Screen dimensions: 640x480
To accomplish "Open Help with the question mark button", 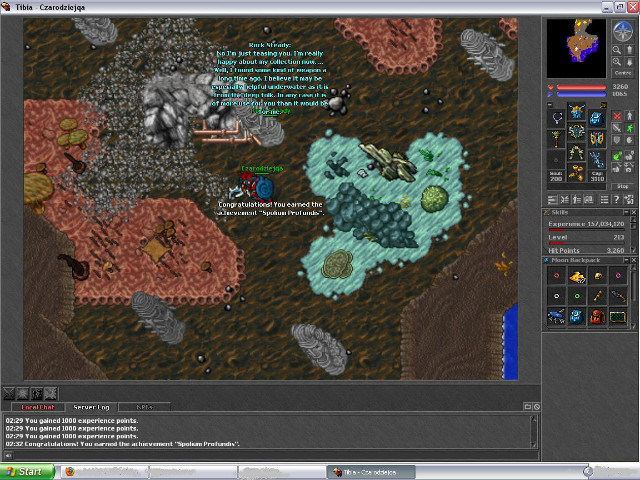I will [x=617, y=200].
